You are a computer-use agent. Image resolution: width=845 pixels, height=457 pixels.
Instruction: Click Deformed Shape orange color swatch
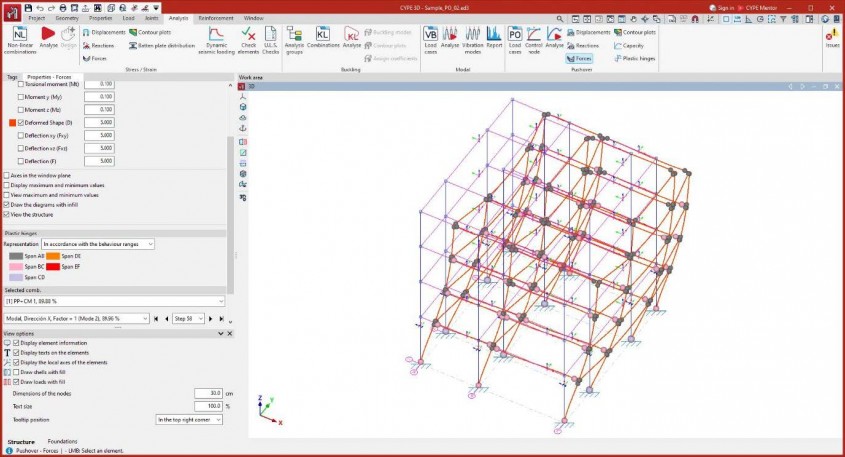pyautogui.click(x=12, y=123)
